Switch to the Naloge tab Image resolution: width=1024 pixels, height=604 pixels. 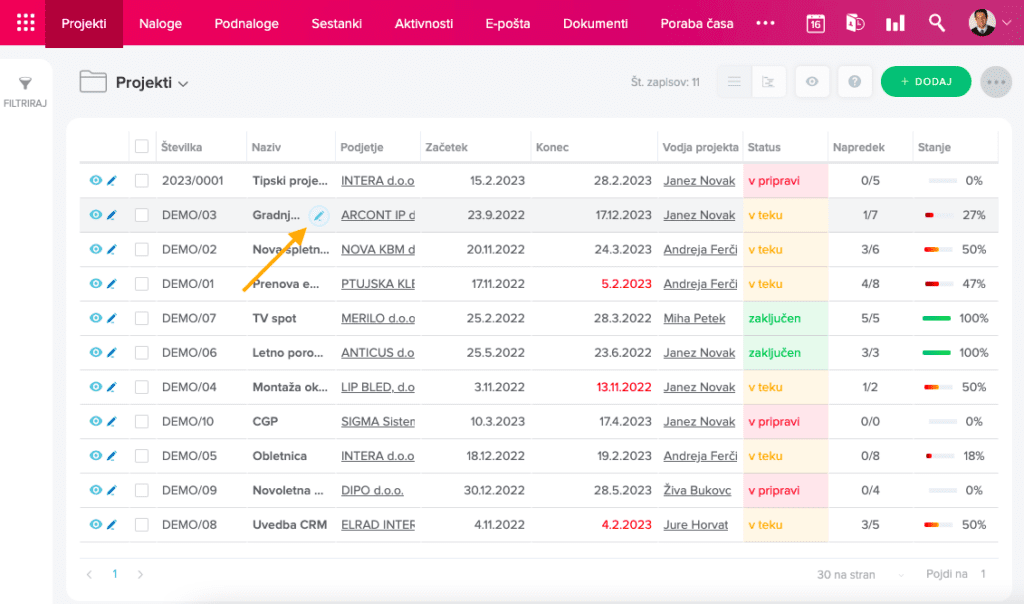[x=160, y=23]
